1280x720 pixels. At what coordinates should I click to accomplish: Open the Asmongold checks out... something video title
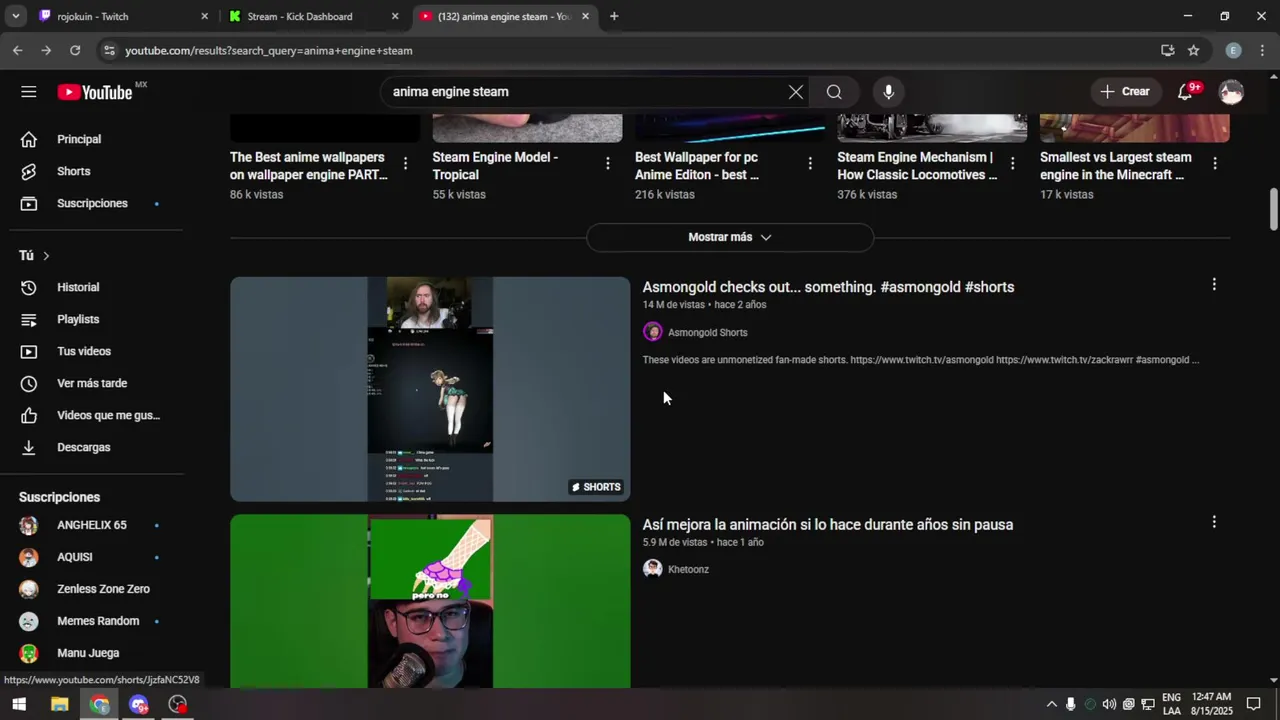point(828,287)
